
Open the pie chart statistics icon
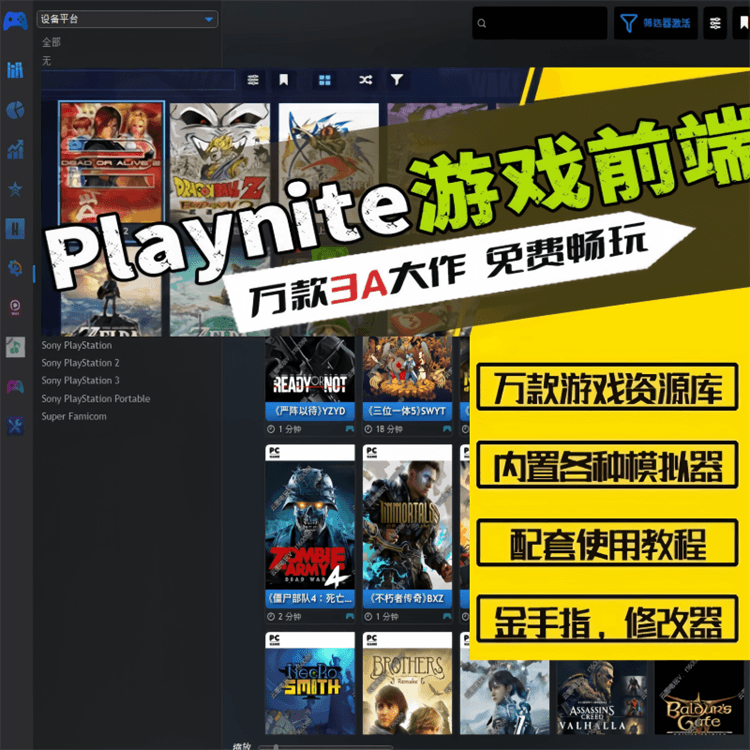point(15,110)
